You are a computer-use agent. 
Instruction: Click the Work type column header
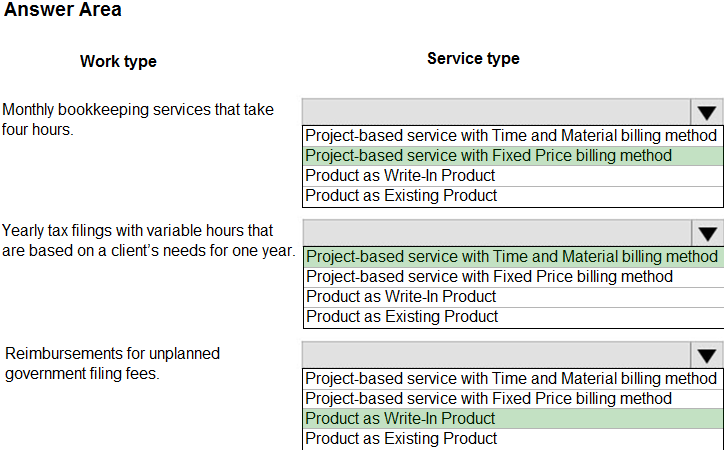(x=118, y=61)
